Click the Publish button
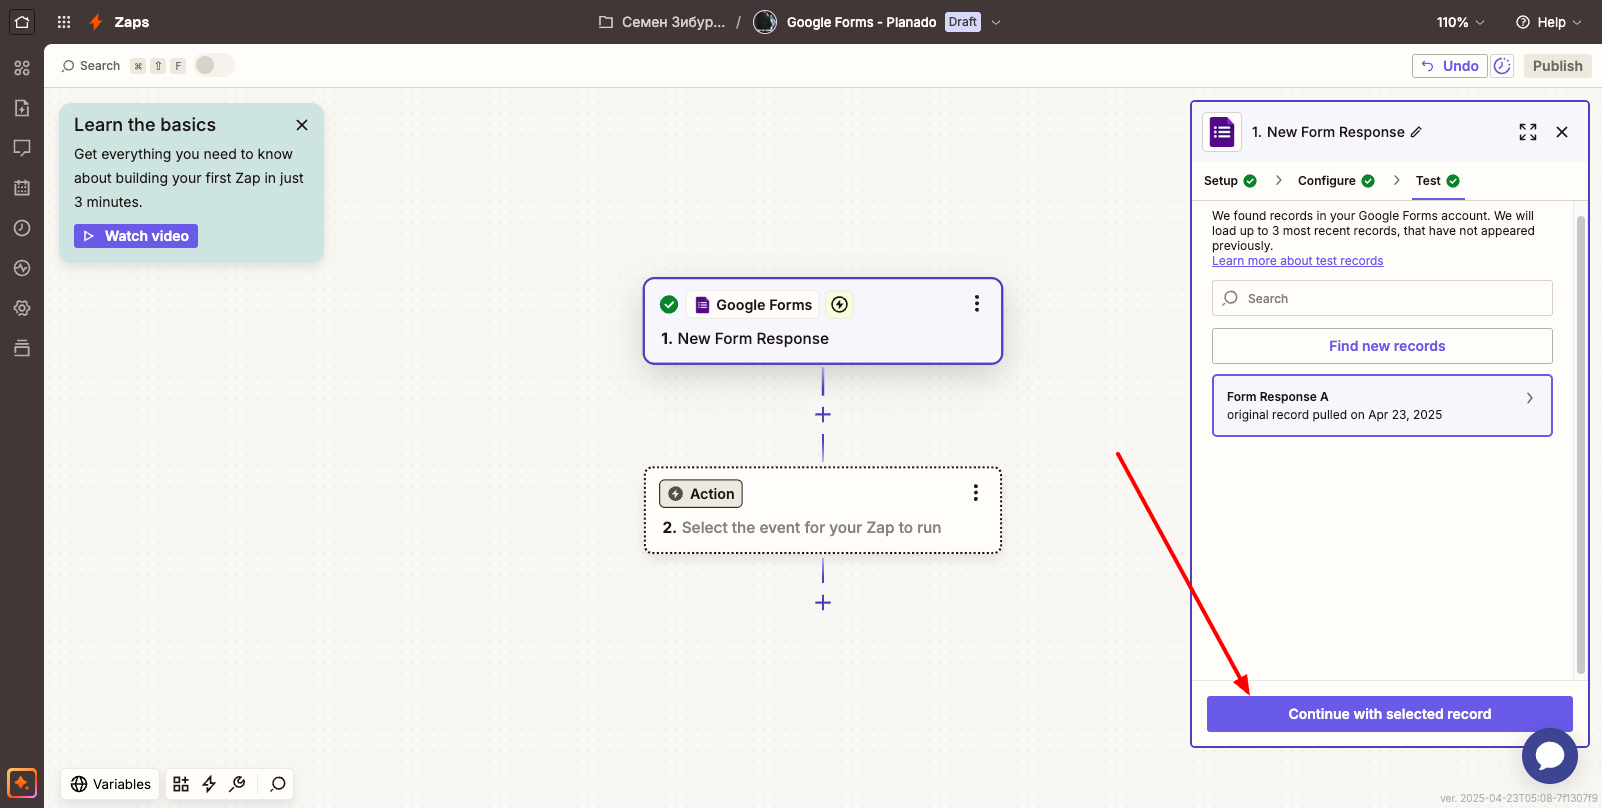The image size is (1602, 808). (1558, 66)
